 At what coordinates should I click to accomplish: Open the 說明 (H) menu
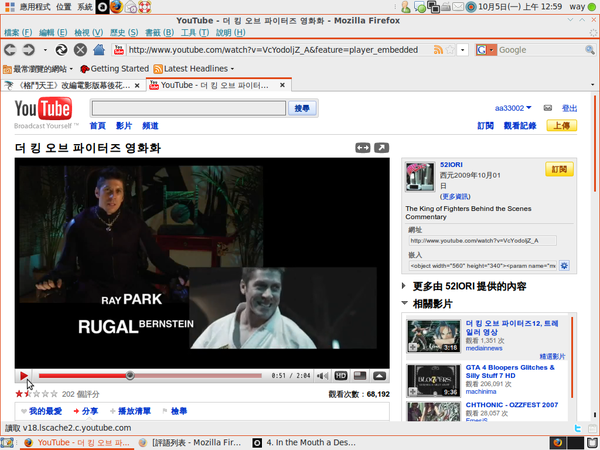(x=230, y=33)
